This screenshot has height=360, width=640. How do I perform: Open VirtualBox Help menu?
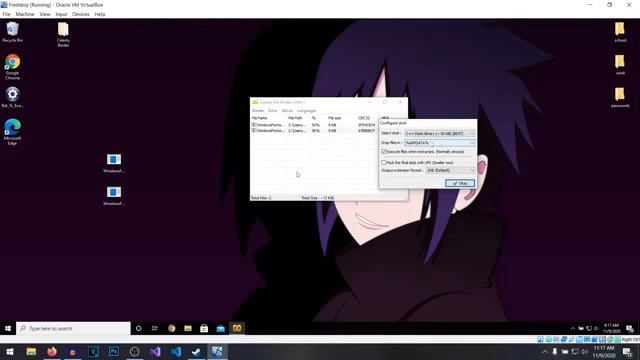(x=100, y=14)
